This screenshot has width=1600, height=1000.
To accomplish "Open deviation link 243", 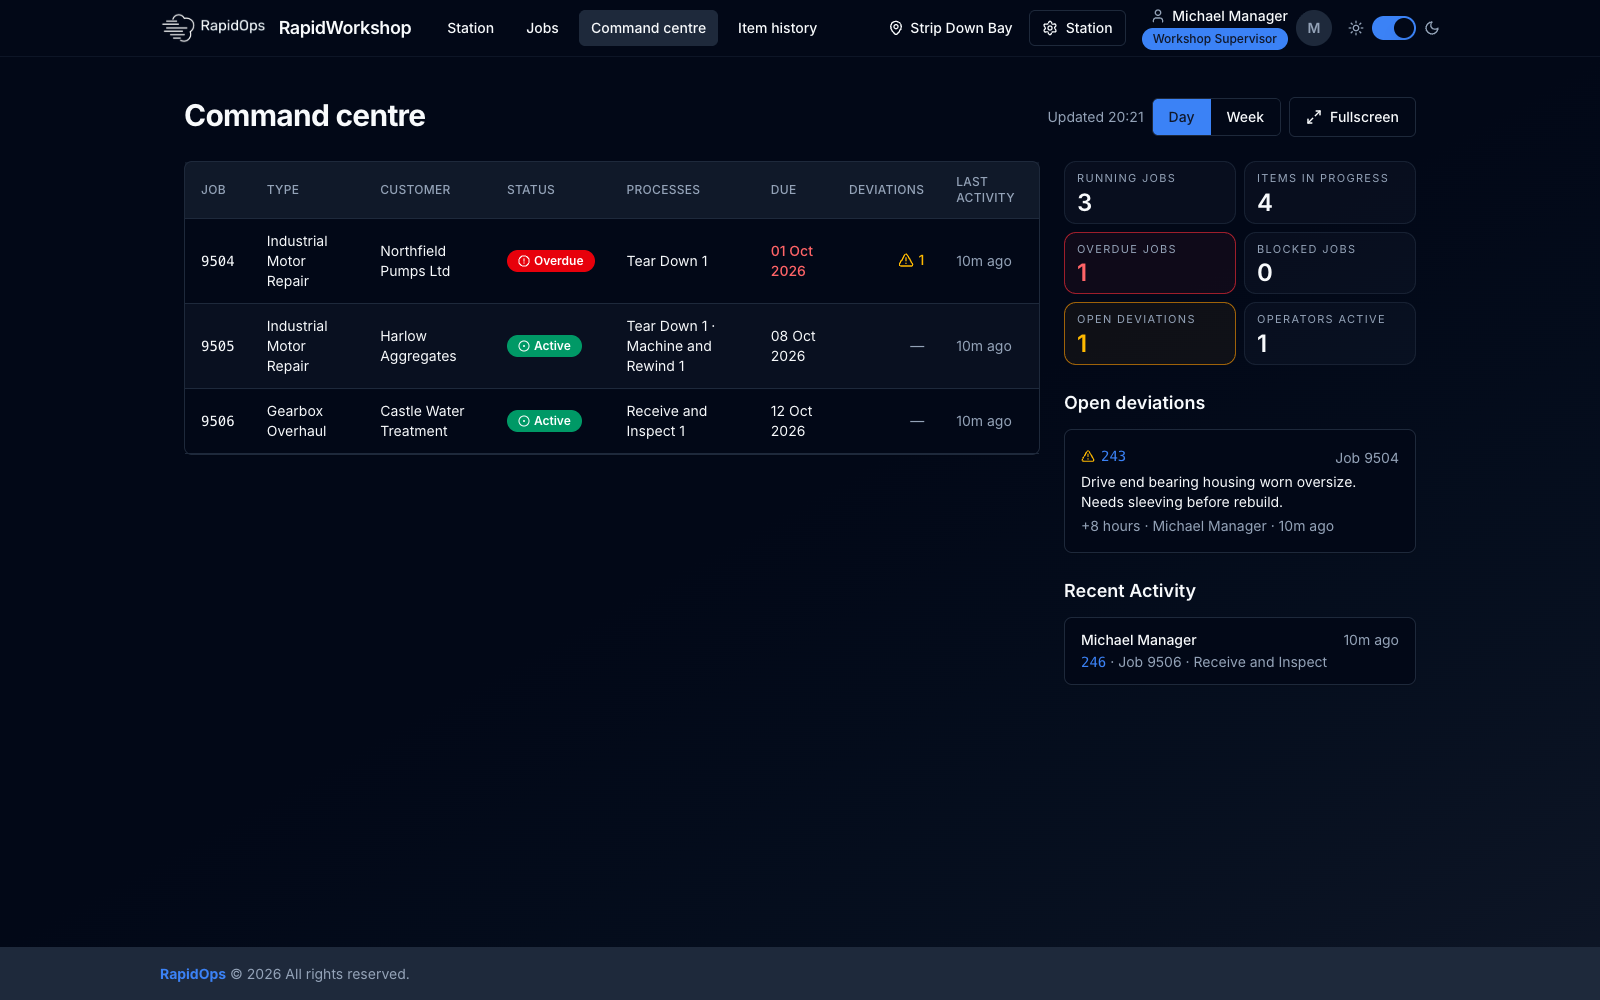I will pyautogui.click(x=1113, y=456).
